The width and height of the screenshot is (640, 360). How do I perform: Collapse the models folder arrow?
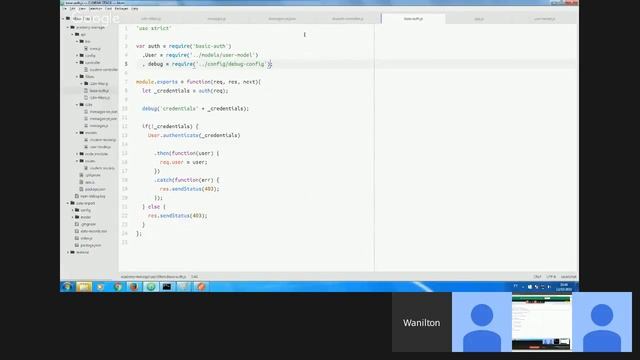coord(77,133)
